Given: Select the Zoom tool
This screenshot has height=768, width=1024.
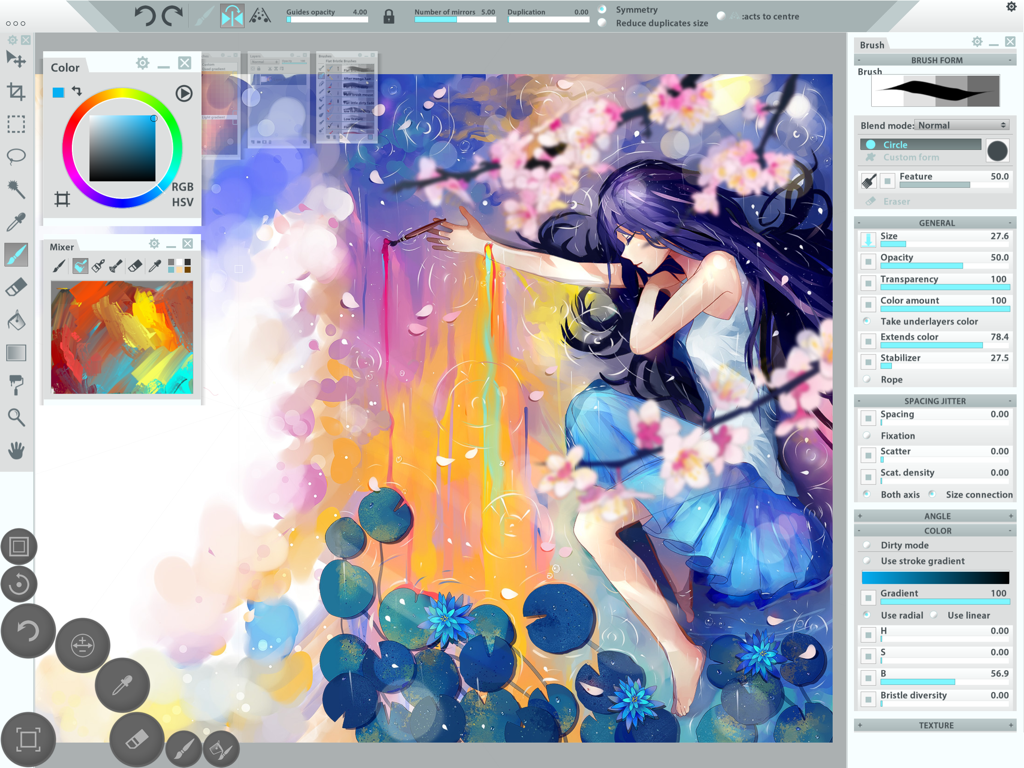Looking at the screenshot, I should (x=16, y=417).
